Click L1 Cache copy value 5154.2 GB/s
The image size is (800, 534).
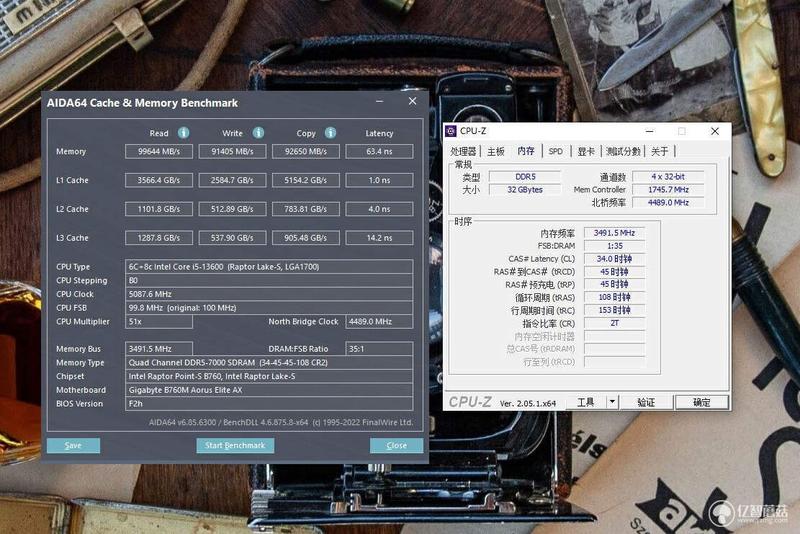pyautogui.click(x=306, y=180)
